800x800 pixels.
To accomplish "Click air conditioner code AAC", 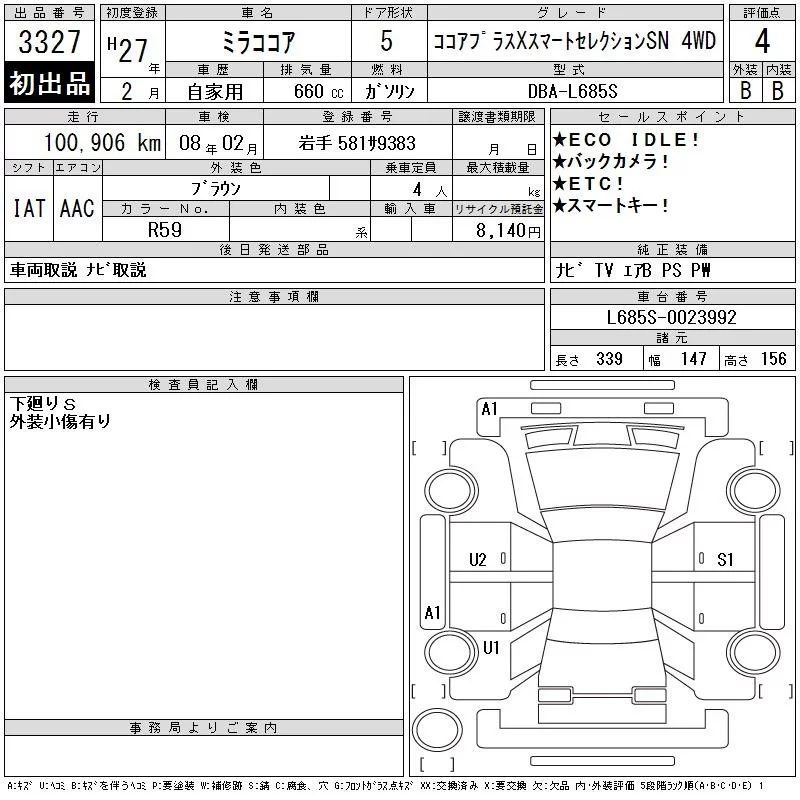I will coord(77,208).
